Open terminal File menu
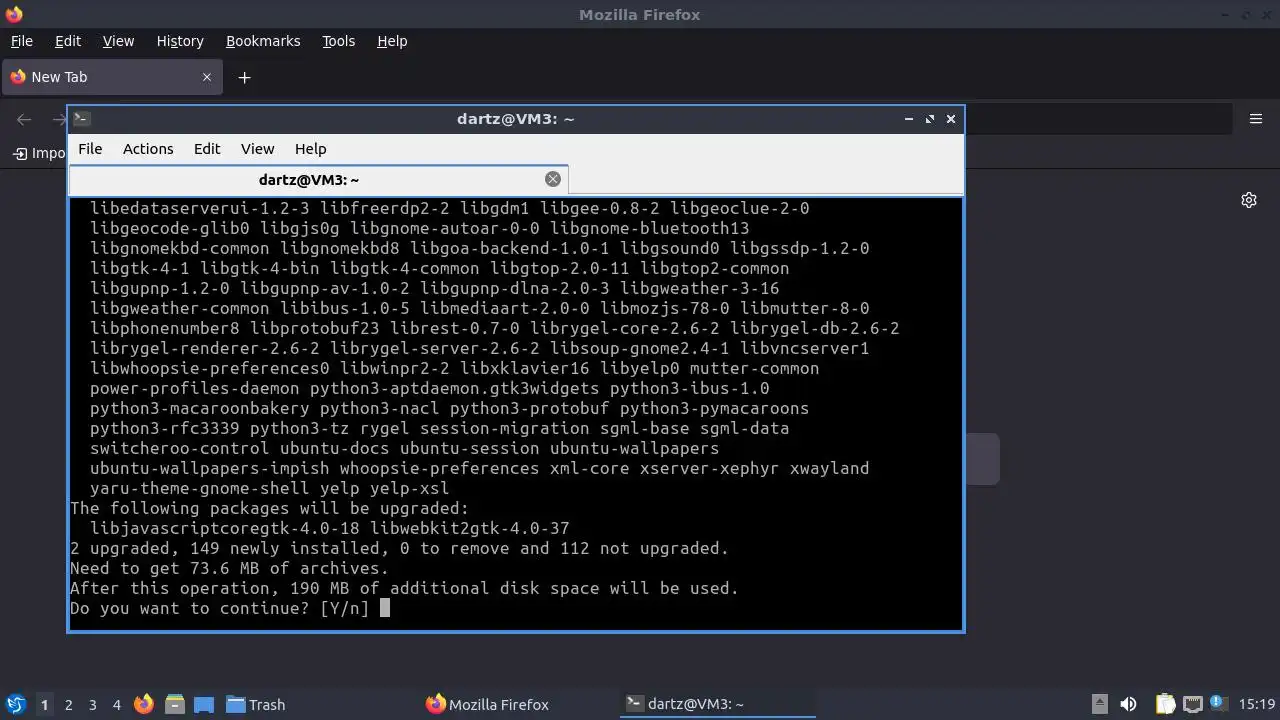Screen dimensions: 1280x720 pos(90,149)
